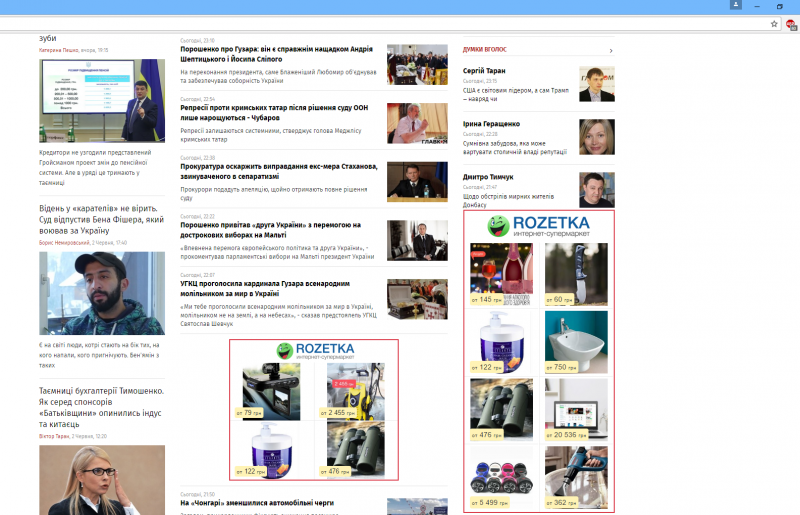Click author name Віктор Таран
The width and height of the screenshot is (800, 515).
[54, 436]
